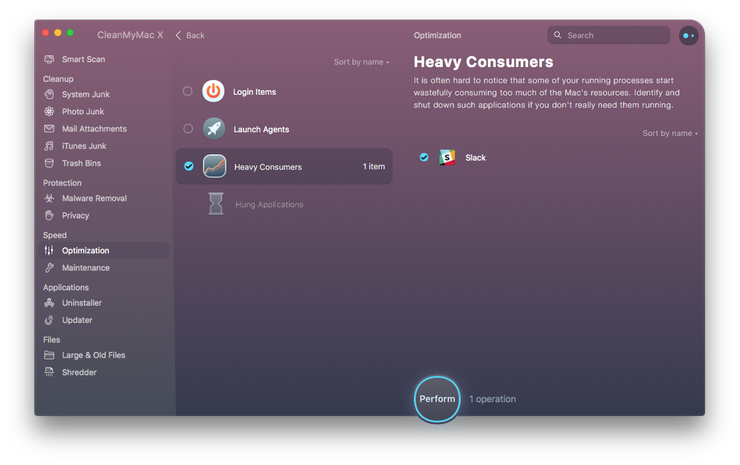Open Shredder label in sidebar
740x465 pixels.
tap(79, 372)
